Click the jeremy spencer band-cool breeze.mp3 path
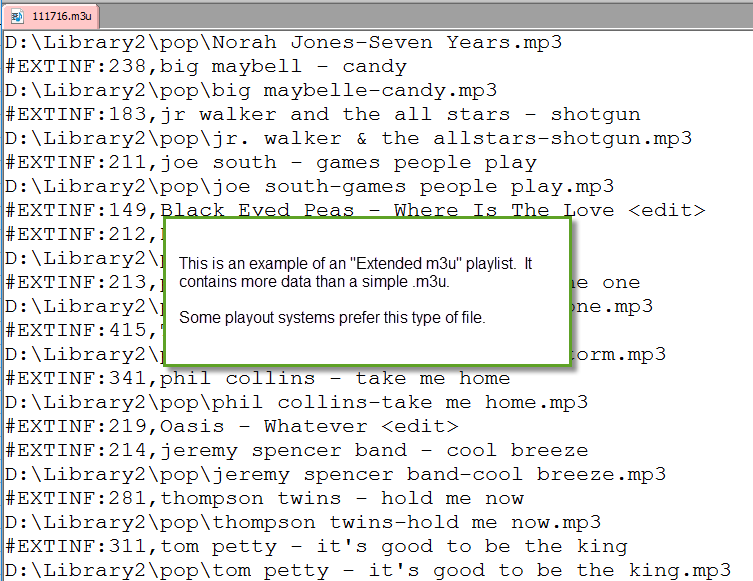This screenshot has height=581, width=753. (335, 474)
